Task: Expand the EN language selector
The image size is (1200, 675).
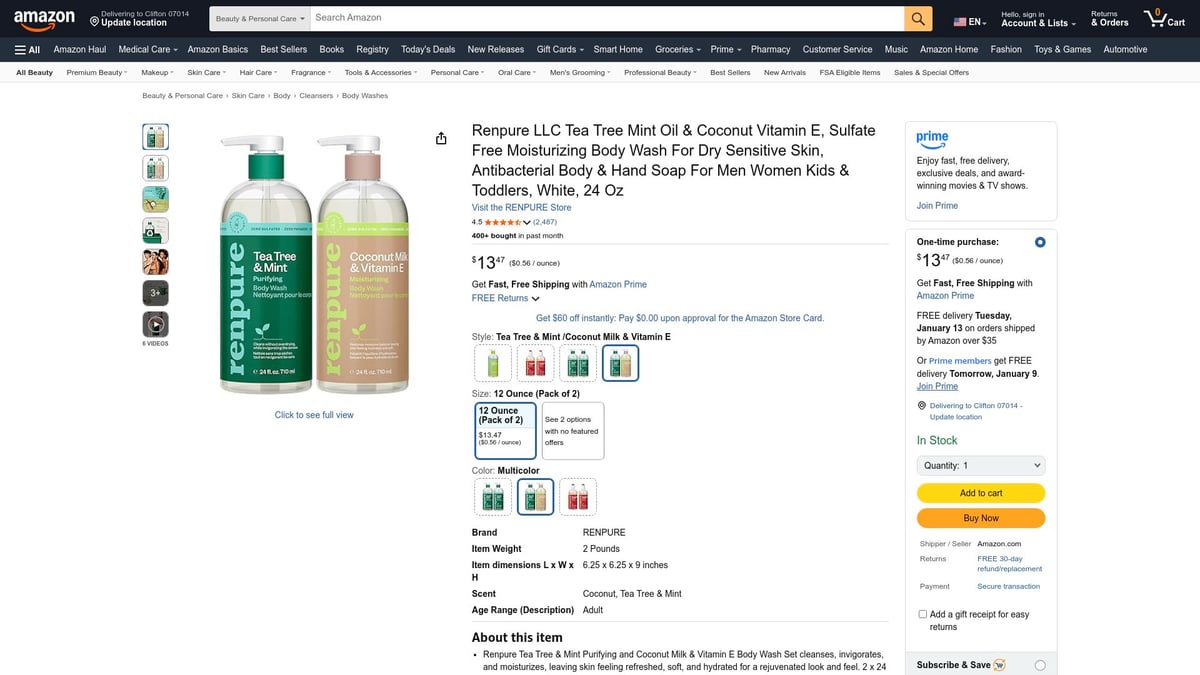Action: tap(968, 18)
